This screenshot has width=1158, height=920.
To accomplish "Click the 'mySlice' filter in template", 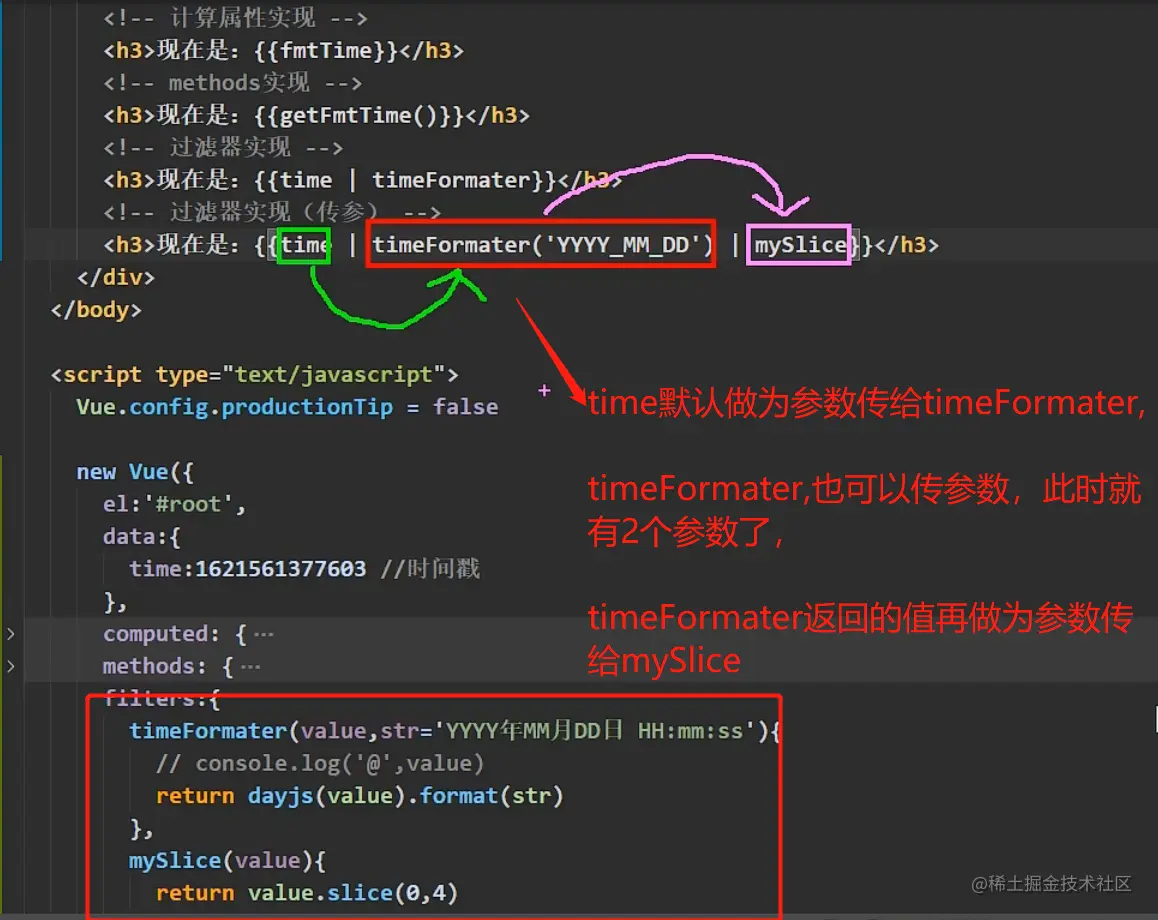I will coord(800,244).
